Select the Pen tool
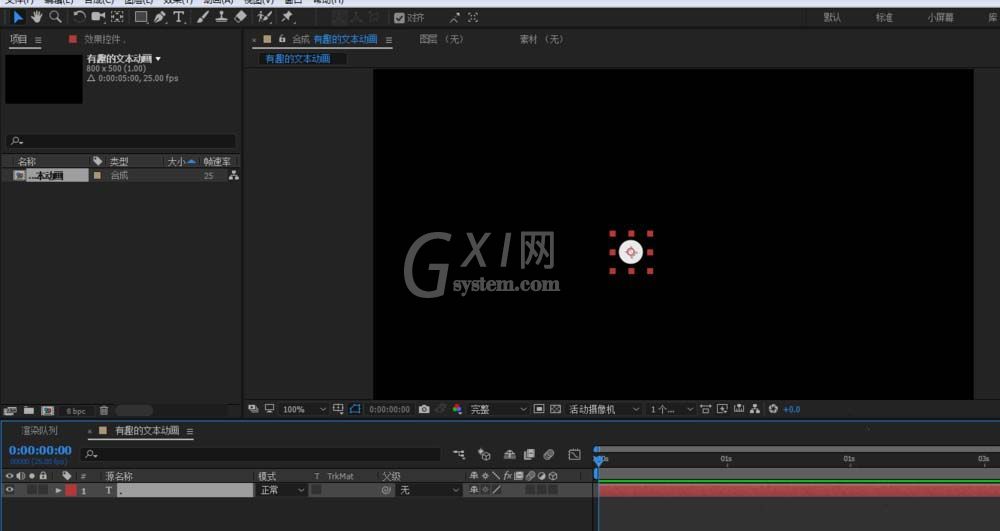 (159, 17)
